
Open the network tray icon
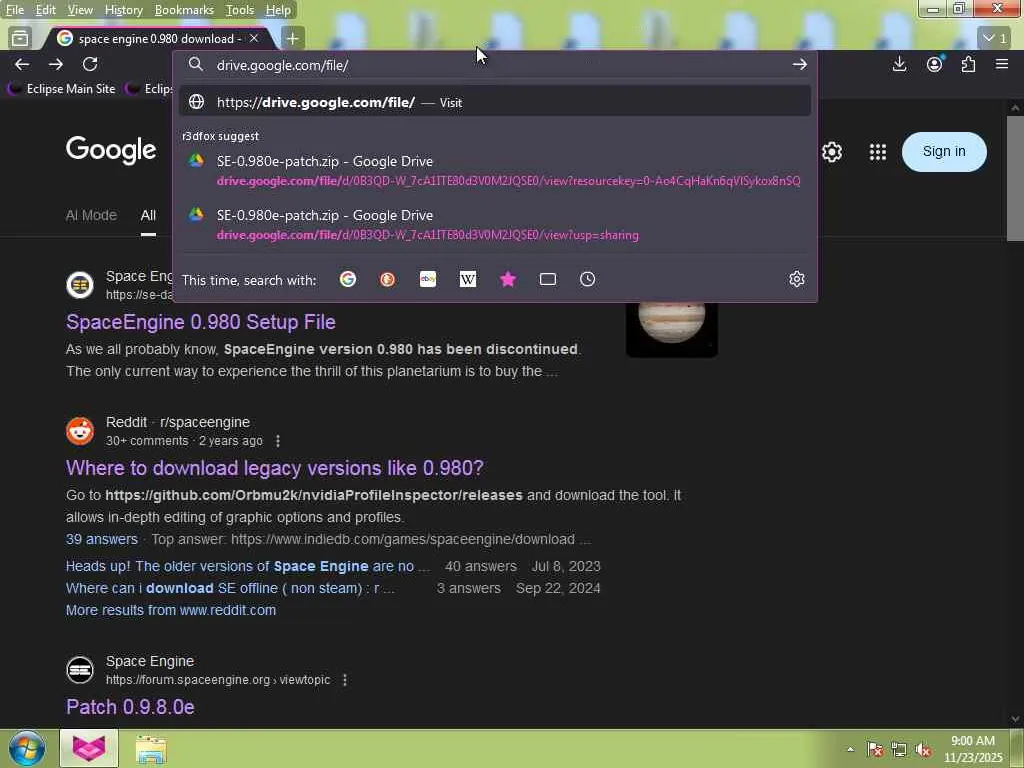click(899, 750)
